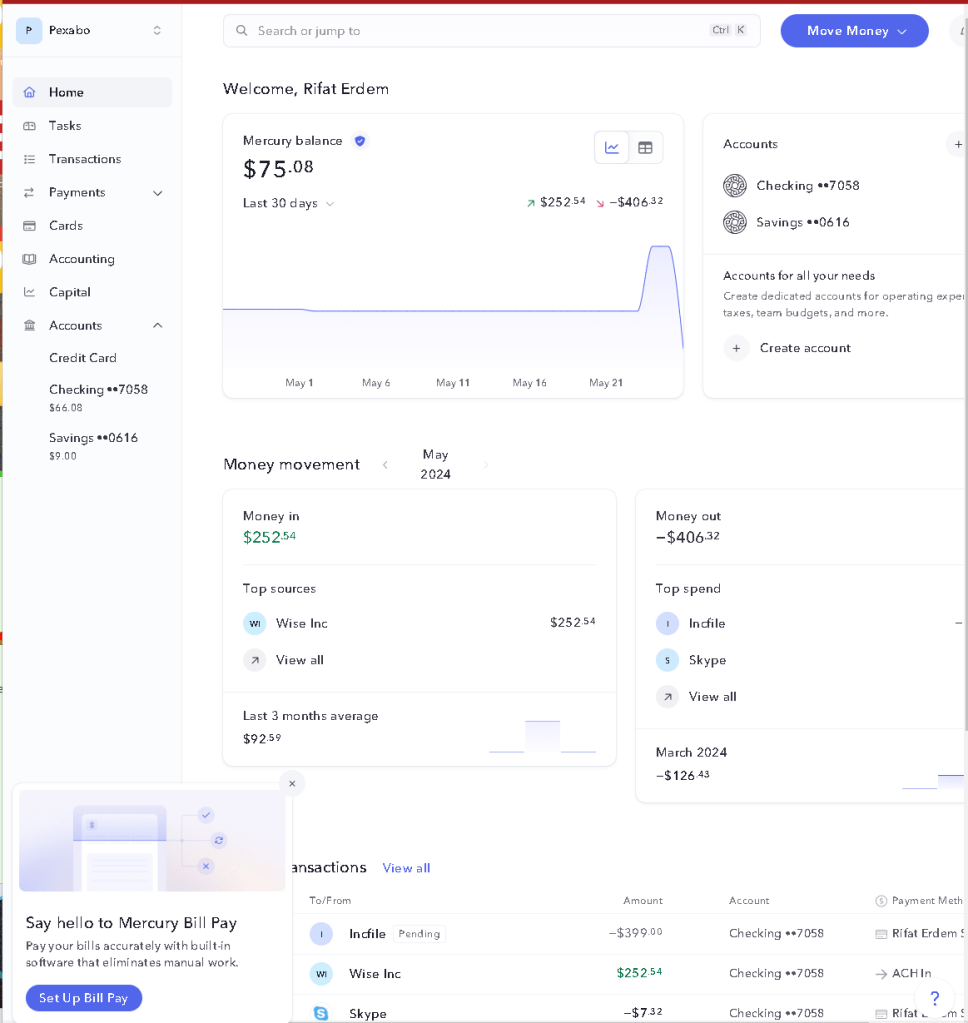Click the Pending badge on Incfile
The image size is (968, 1023).
(419, 934)
